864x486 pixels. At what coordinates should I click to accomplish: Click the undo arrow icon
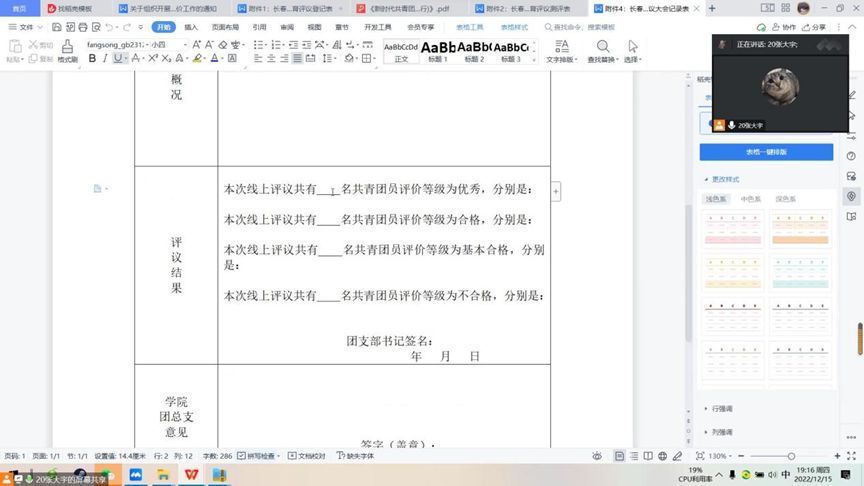pos(109,27)
